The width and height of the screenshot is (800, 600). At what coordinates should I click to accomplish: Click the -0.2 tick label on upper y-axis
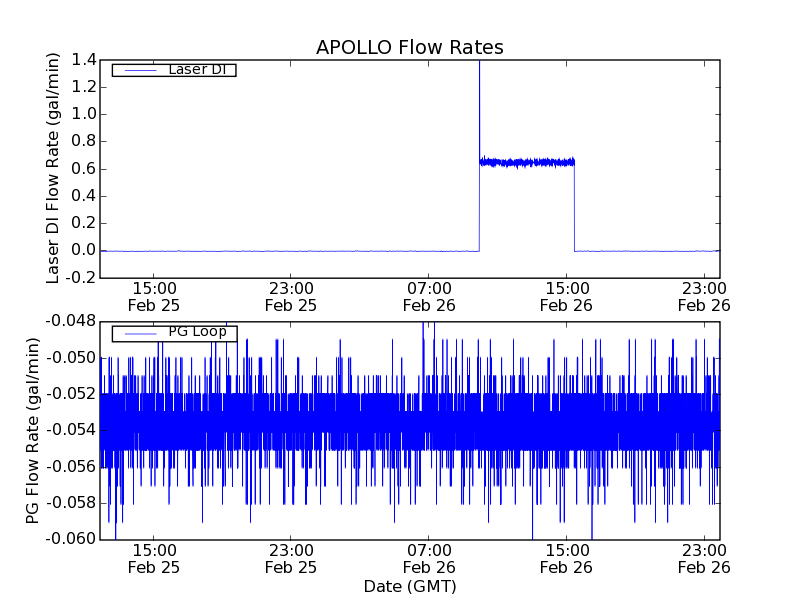(x=80, y=278)
